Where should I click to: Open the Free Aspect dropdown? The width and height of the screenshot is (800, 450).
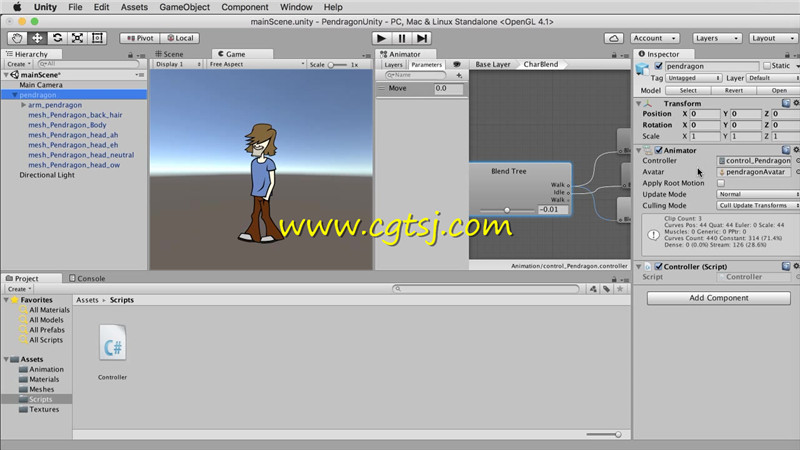(257, 64)
